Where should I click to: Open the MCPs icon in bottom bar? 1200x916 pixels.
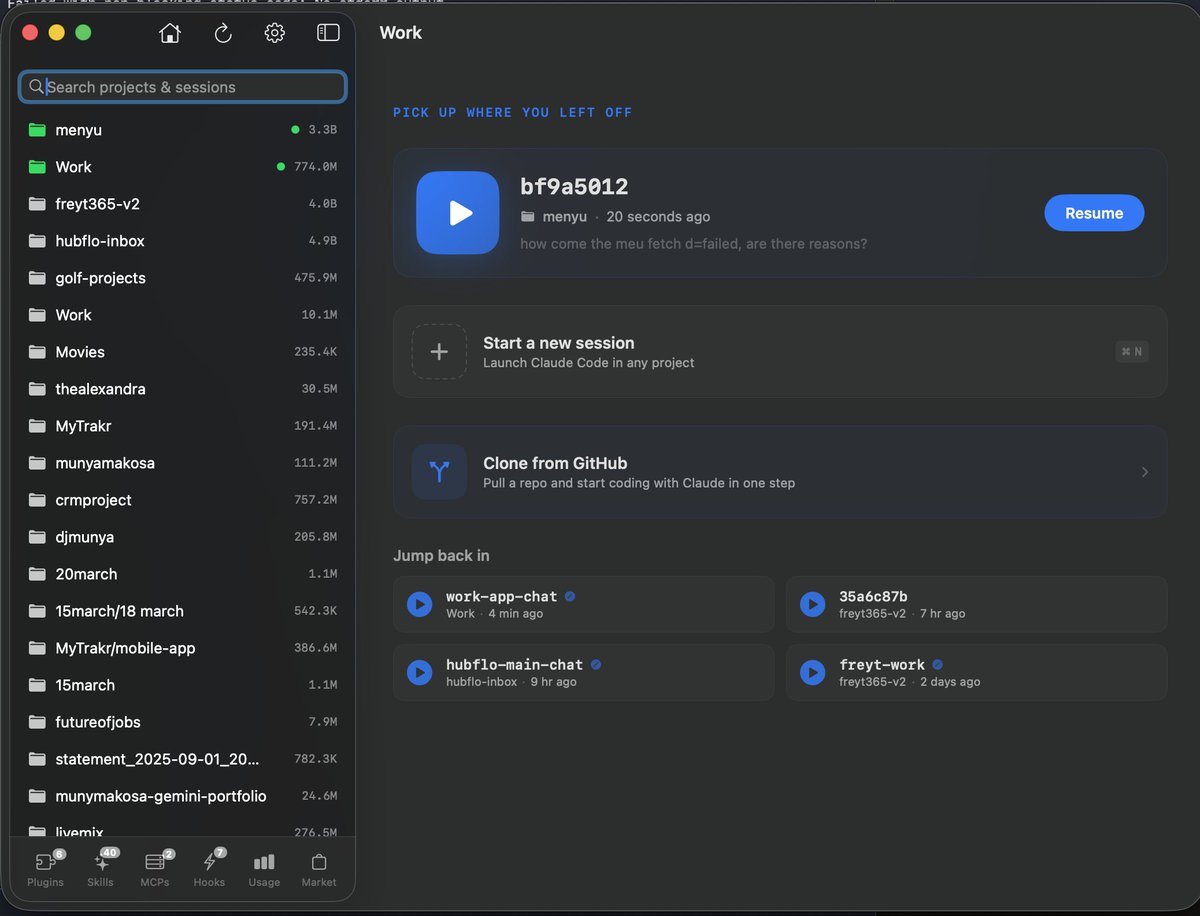(x=154, y=861)
